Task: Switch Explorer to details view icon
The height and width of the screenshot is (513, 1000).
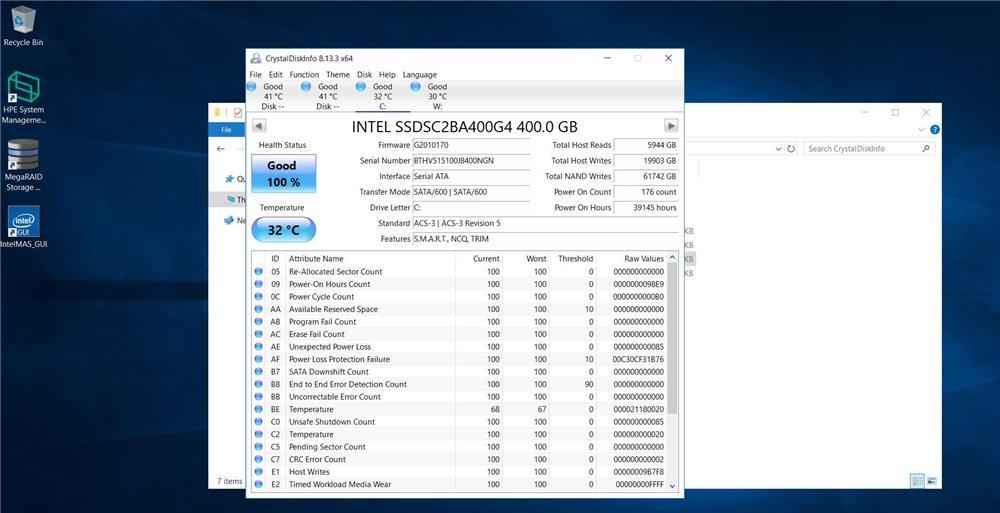Action: click(918, 481)
